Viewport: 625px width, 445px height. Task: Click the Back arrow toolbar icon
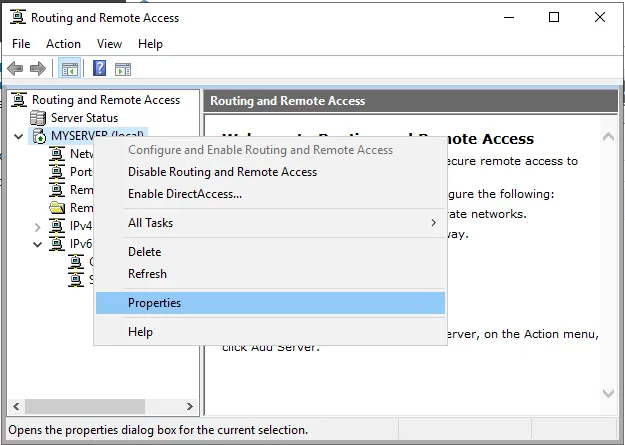pyautogui.click(x=15, y=68)
